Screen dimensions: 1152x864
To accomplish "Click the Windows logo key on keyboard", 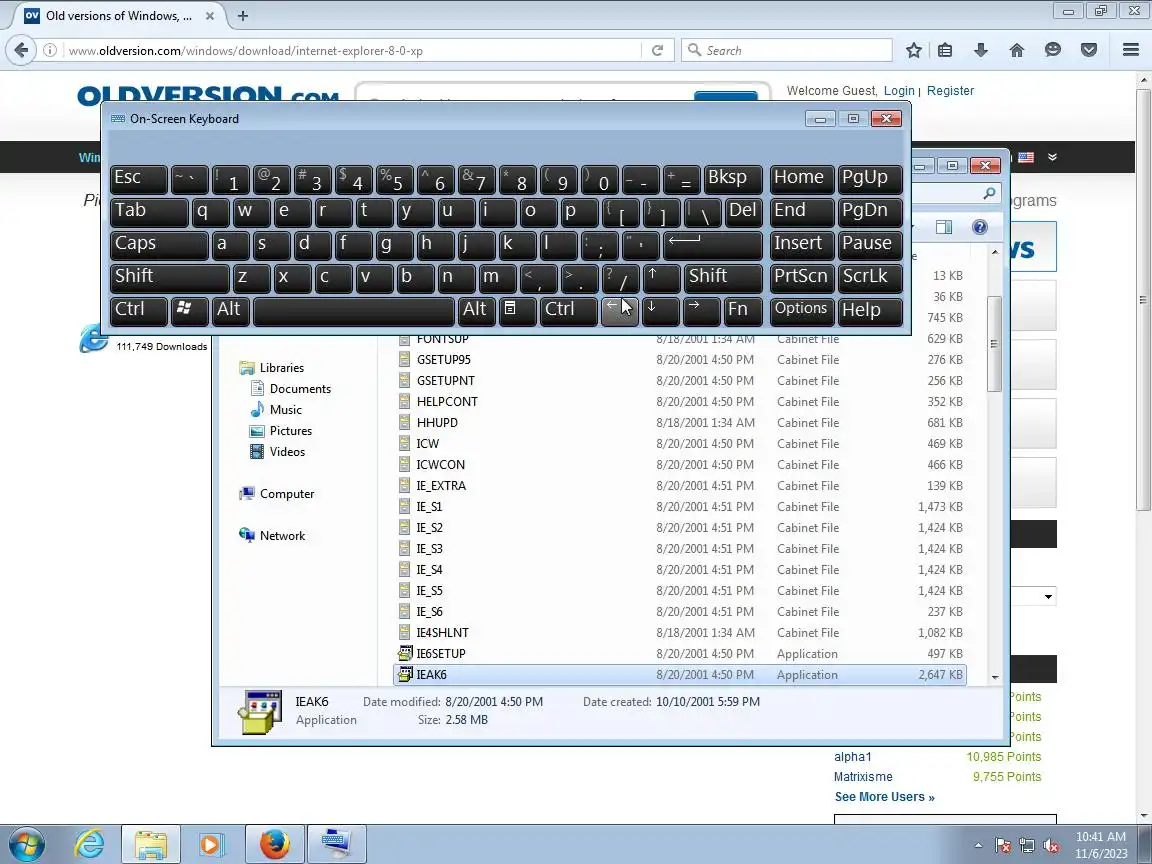I will 189,311.
